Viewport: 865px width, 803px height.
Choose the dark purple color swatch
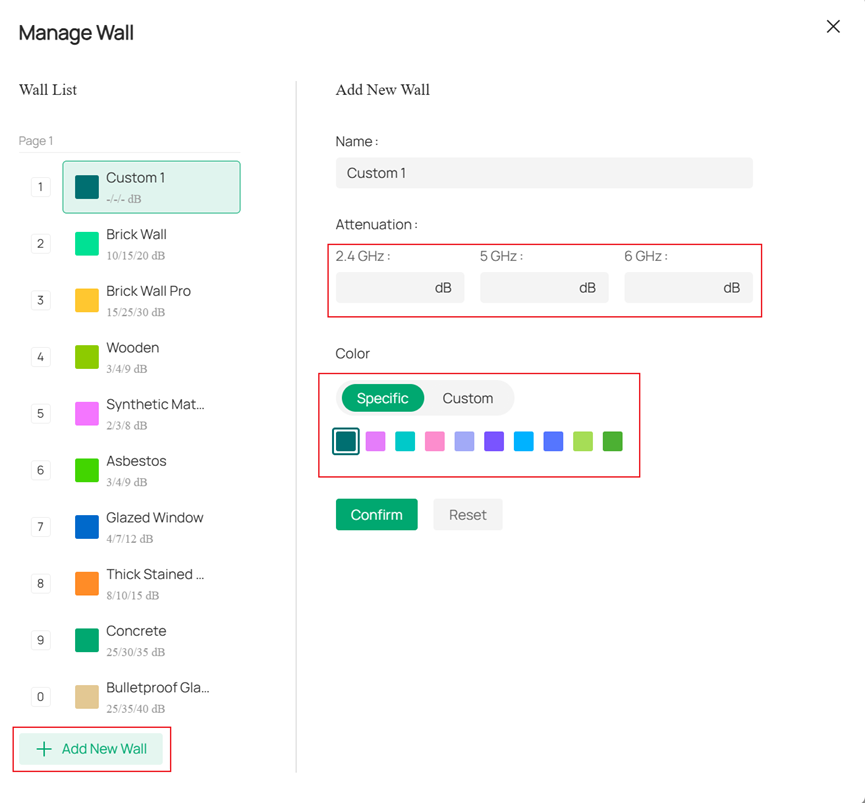pyautogui.click(x=494, y=441)
